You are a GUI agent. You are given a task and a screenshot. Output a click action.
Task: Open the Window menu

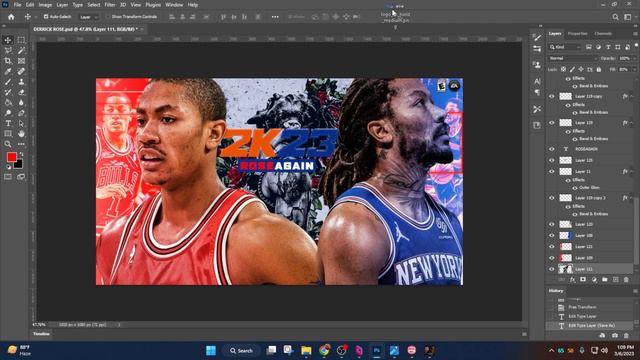(x=174, y=5)
